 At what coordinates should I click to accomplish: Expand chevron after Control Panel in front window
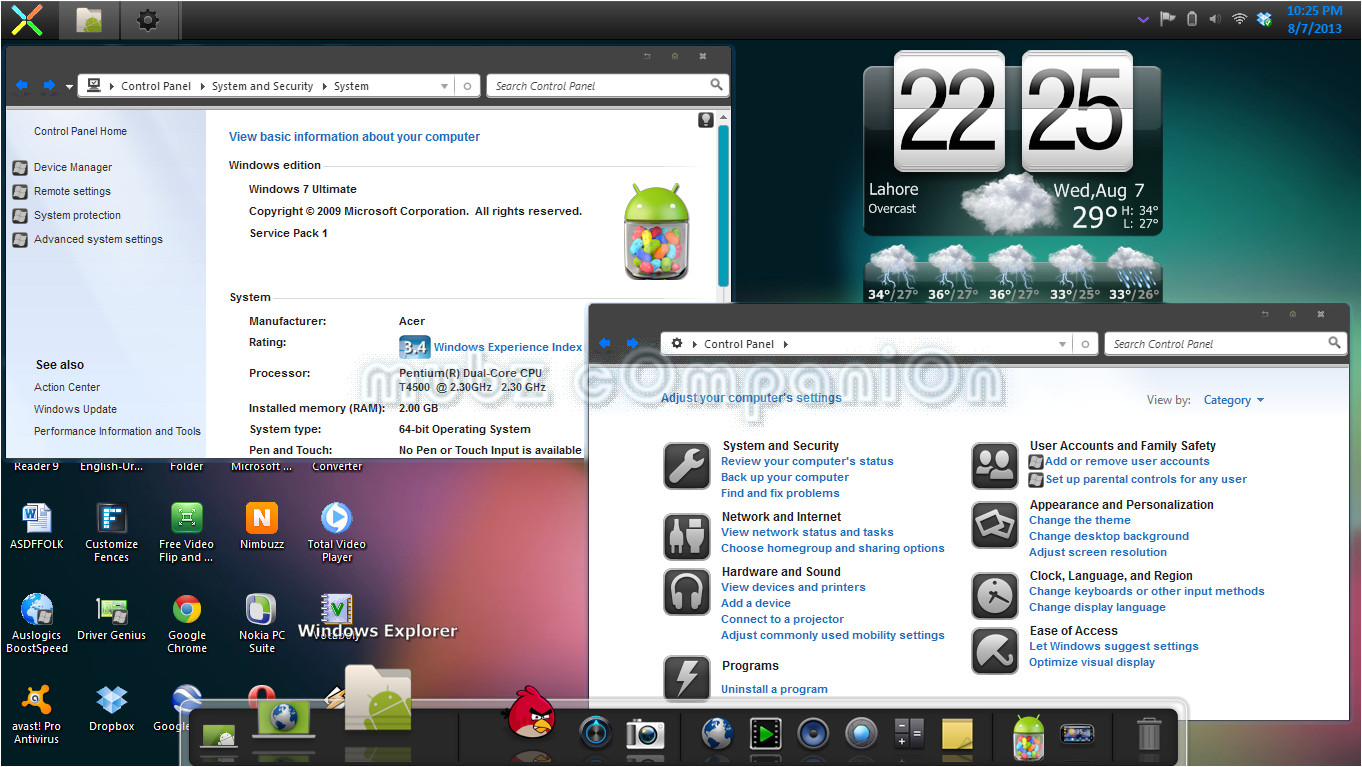(785, 344)
